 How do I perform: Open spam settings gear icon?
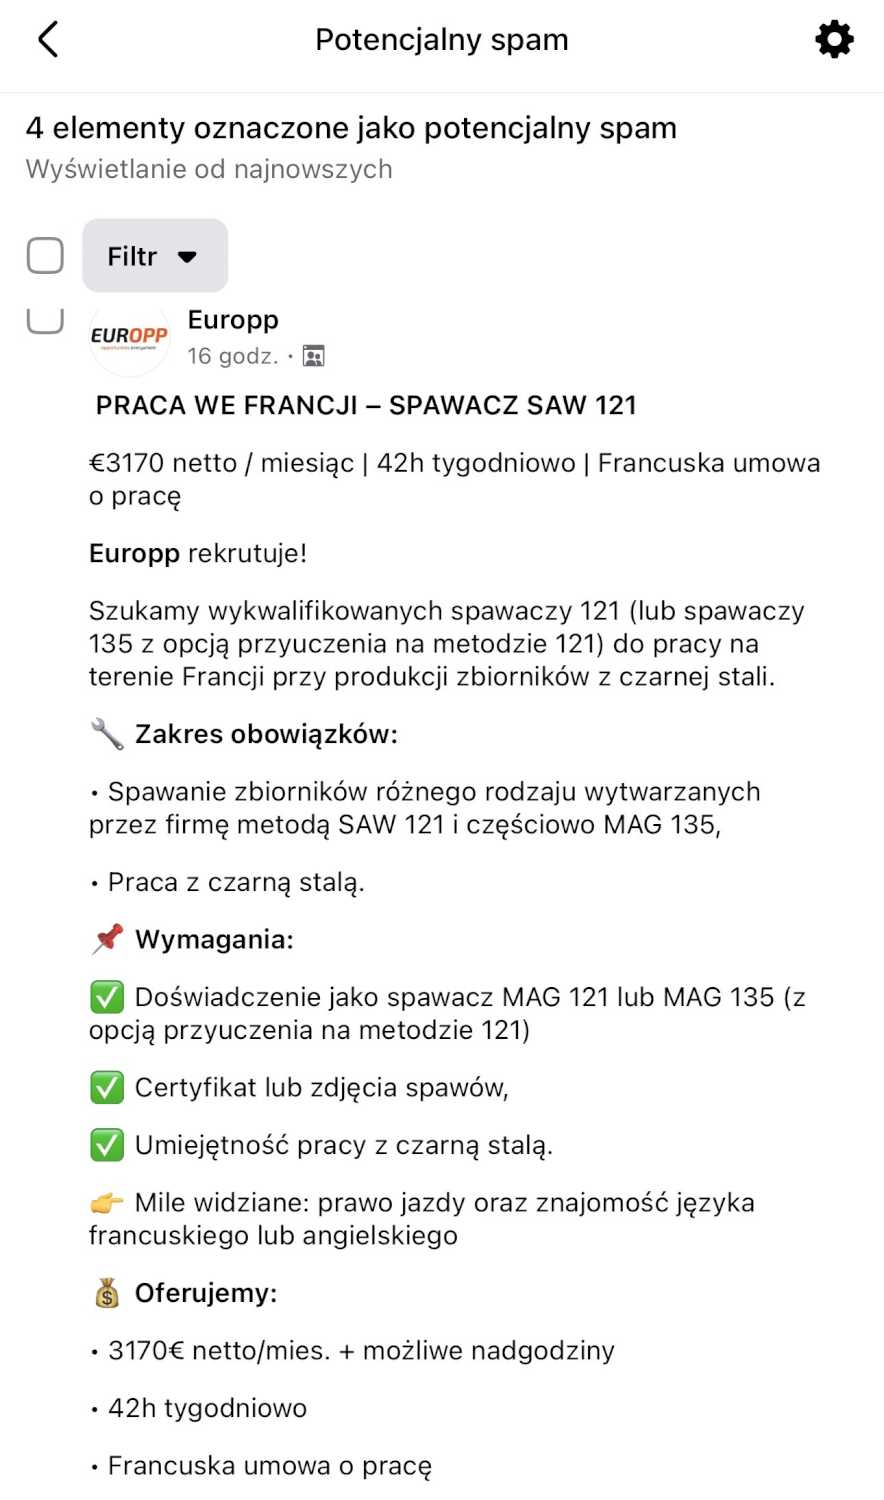pyautogui.click(x=834, y=40)
